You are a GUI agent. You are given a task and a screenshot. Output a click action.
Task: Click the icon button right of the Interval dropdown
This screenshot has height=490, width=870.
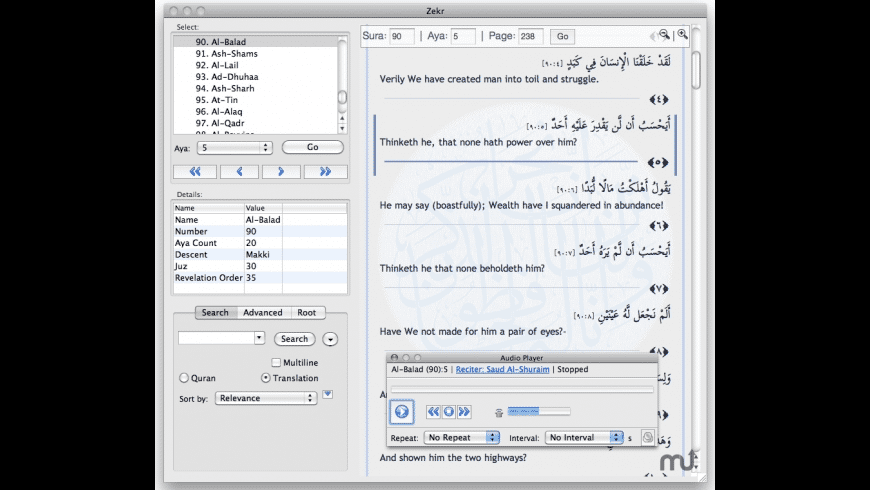tap(648, 437)
